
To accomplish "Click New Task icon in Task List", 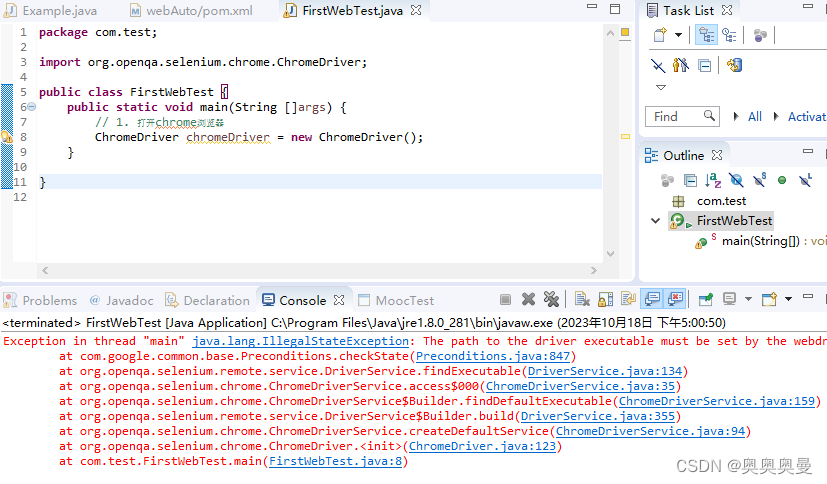I will [x=660, y=35].
